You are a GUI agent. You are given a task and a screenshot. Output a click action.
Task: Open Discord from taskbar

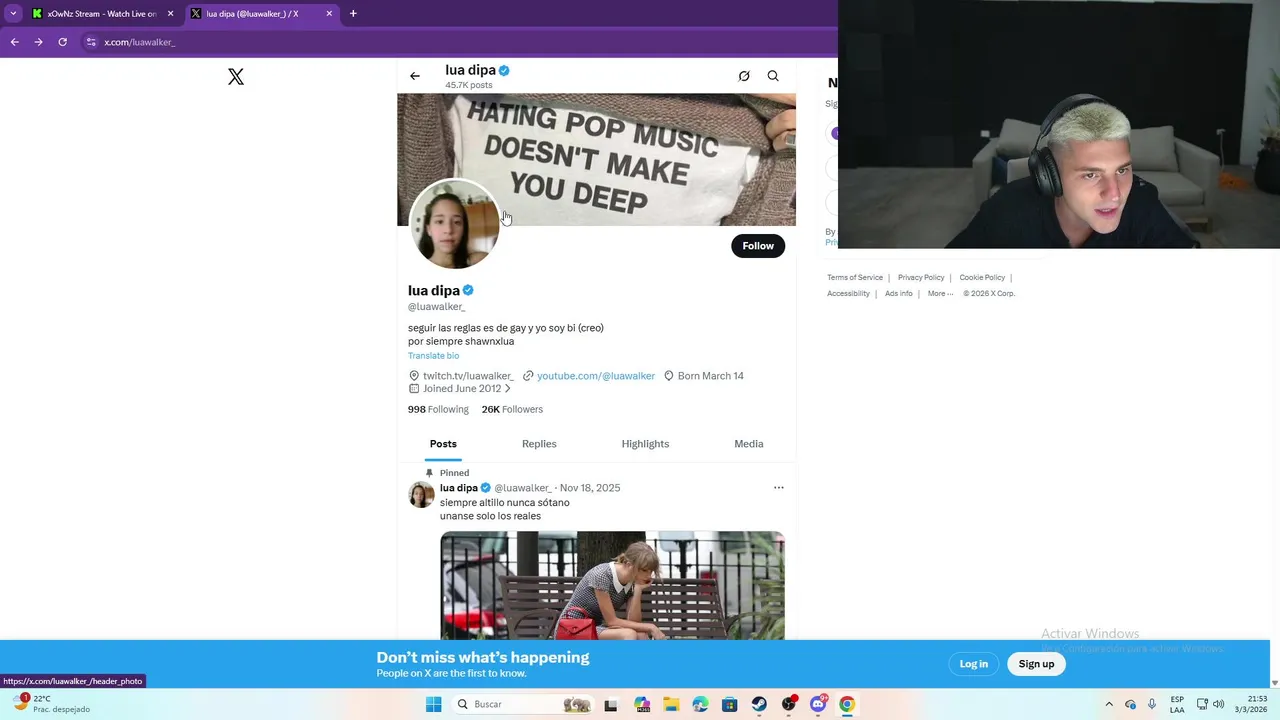tap(818, 704)
